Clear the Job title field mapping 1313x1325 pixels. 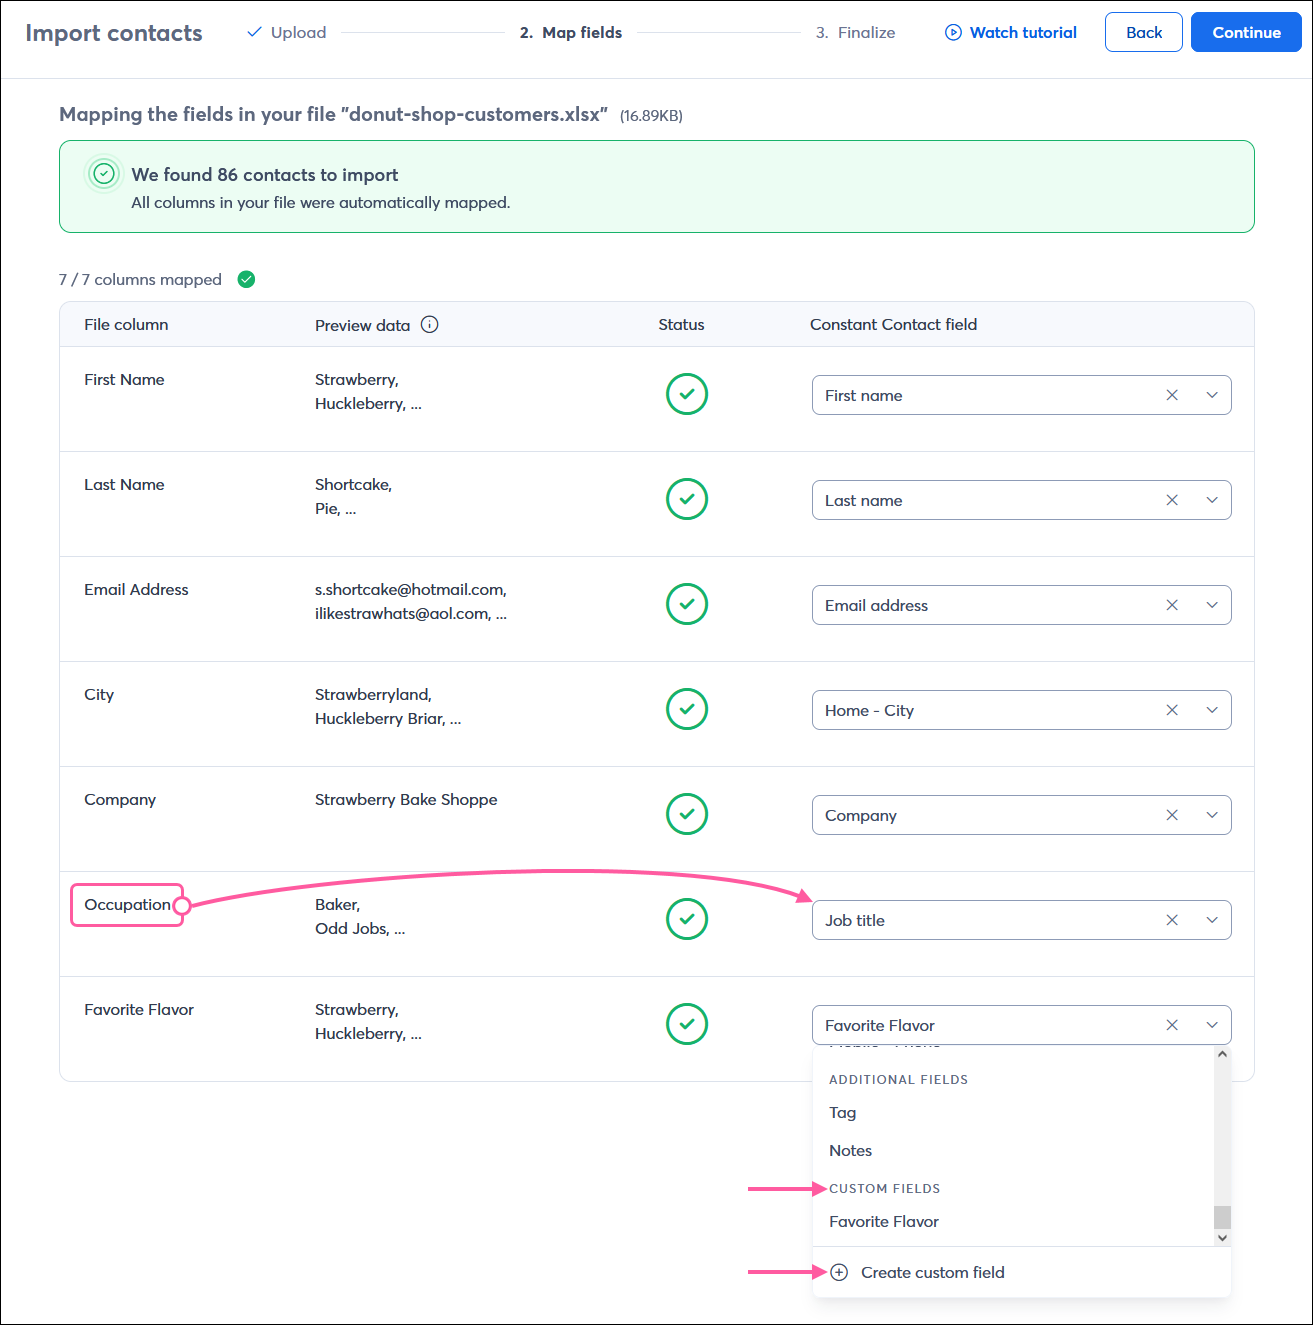coord(1172,920)
